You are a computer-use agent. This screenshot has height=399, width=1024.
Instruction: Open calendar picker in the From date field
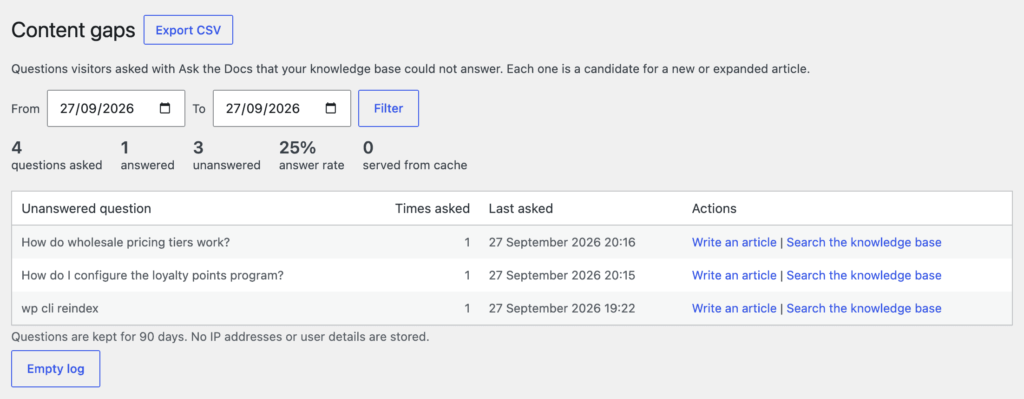[165, 108]
